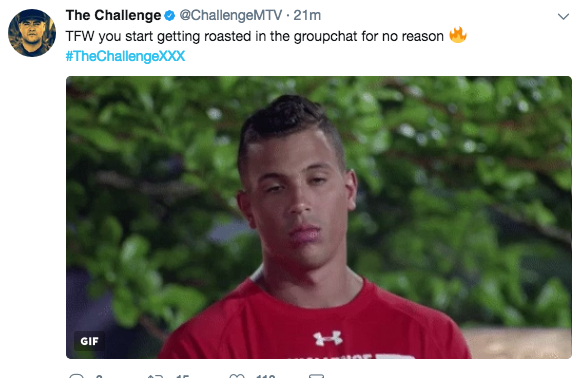Retweet using the retweet arrows icon

tap(155, 376)
